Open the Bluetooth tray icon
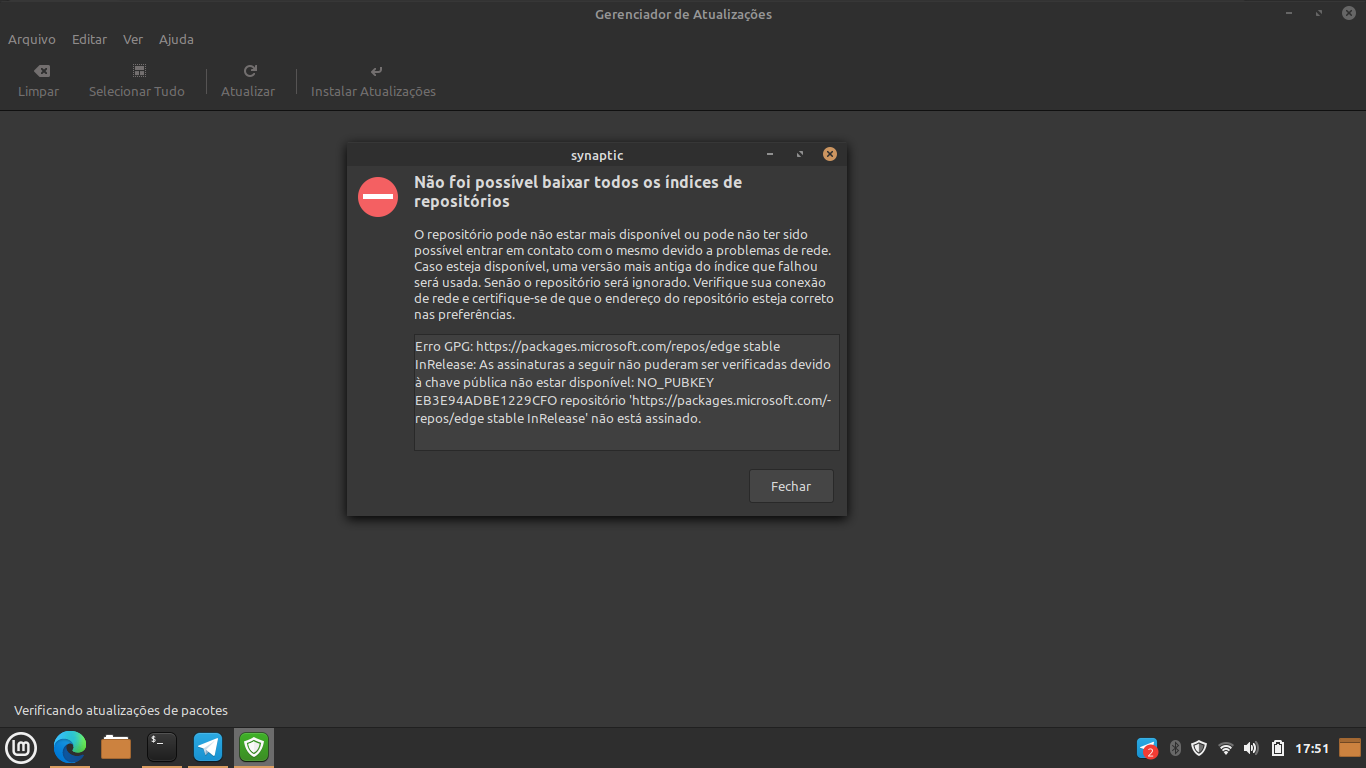 (1176, 748)
